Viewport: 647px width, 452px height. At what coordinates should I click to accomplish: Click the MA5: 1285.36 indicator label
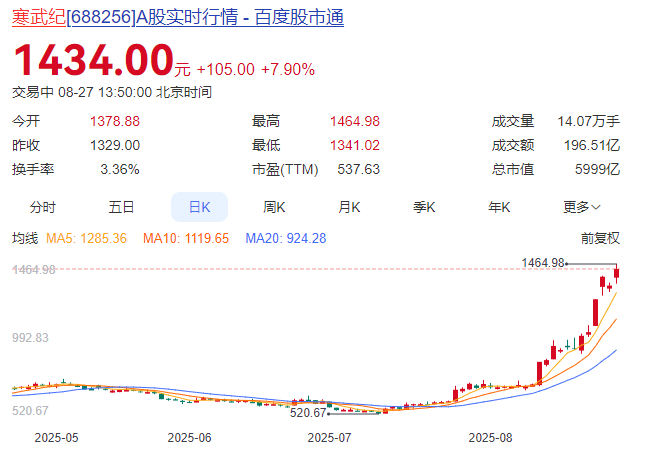click(x=86, y=238)
